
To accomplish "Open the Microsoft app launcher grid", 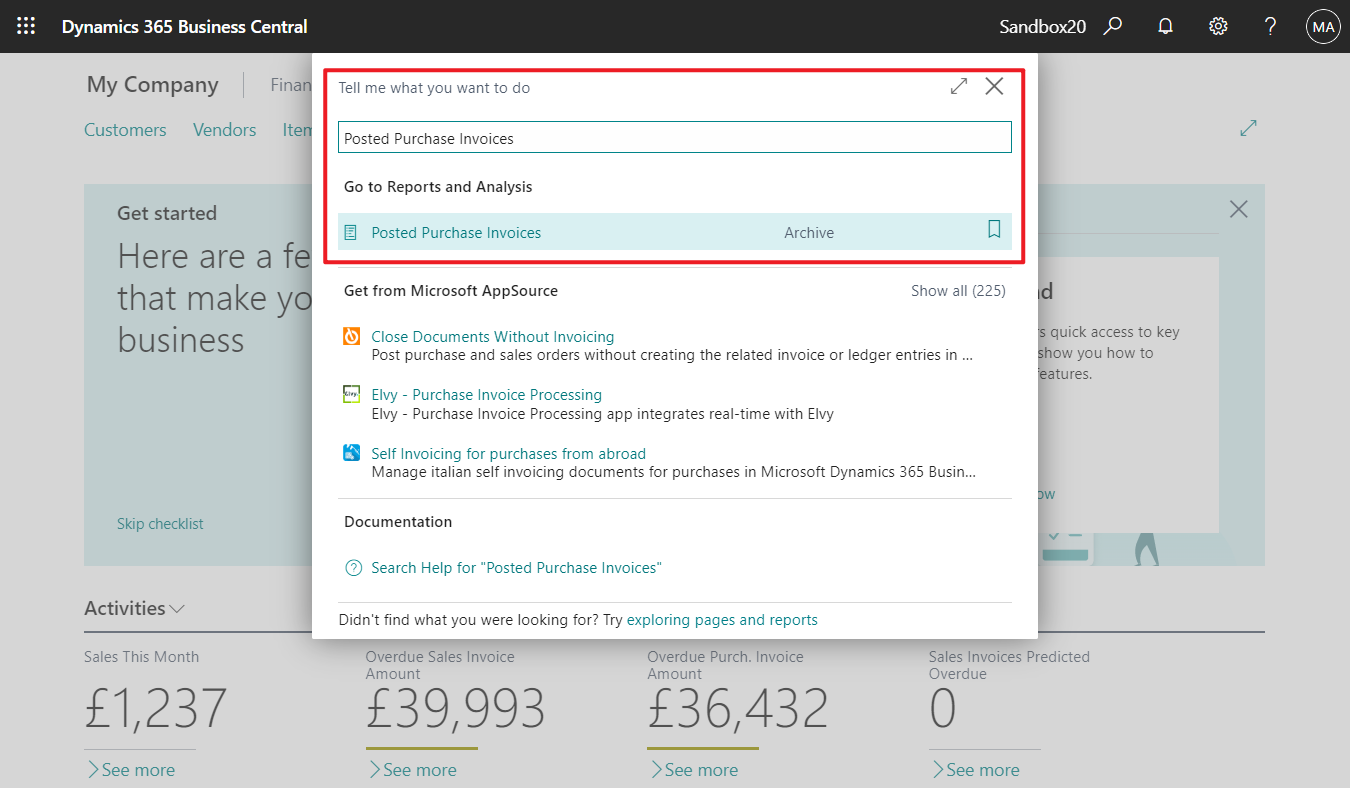I will pyautogui.click(x=26, y=26).
